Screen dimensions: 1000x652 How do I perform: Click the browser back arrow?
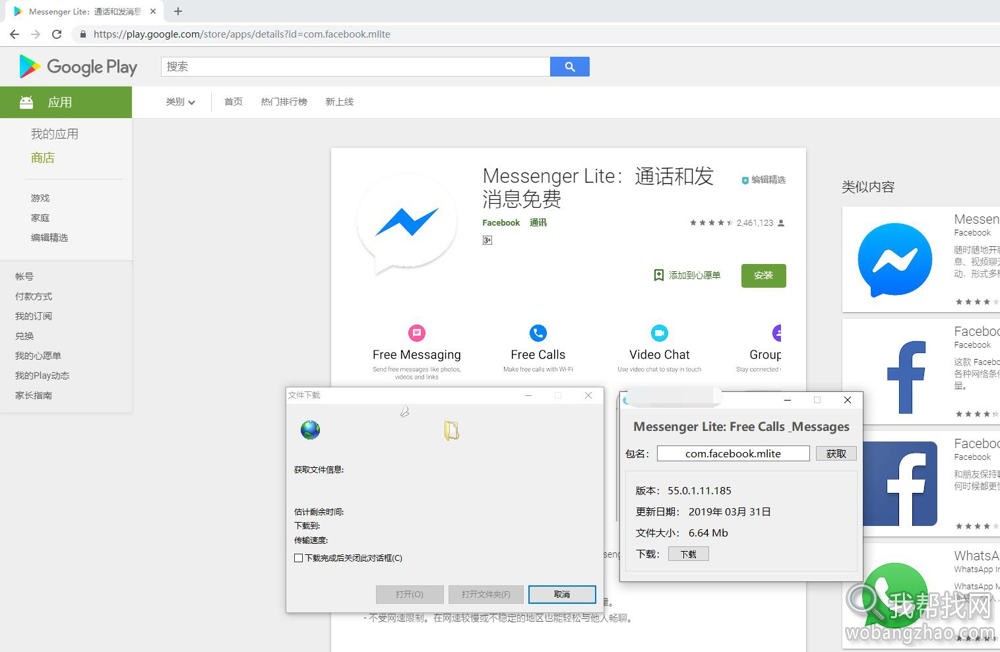click(14, 34)
